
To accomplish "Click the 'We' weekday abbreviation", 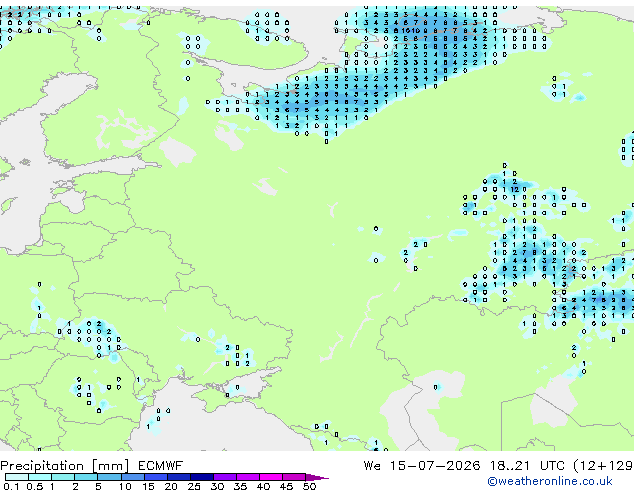I will (x=372, y=466).
